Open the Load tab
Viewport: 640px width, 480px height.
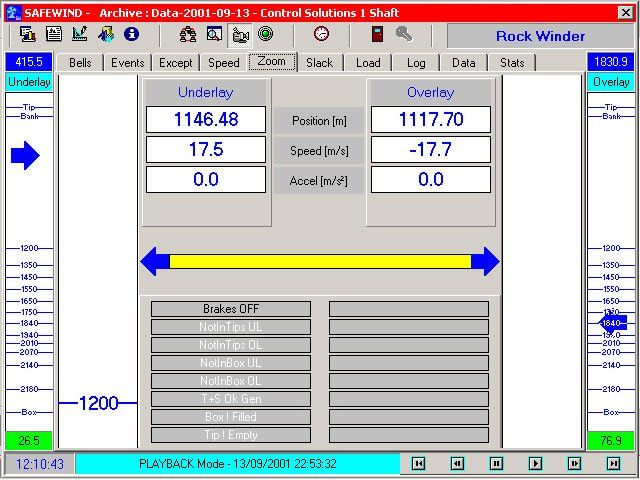tap(368, 63)
